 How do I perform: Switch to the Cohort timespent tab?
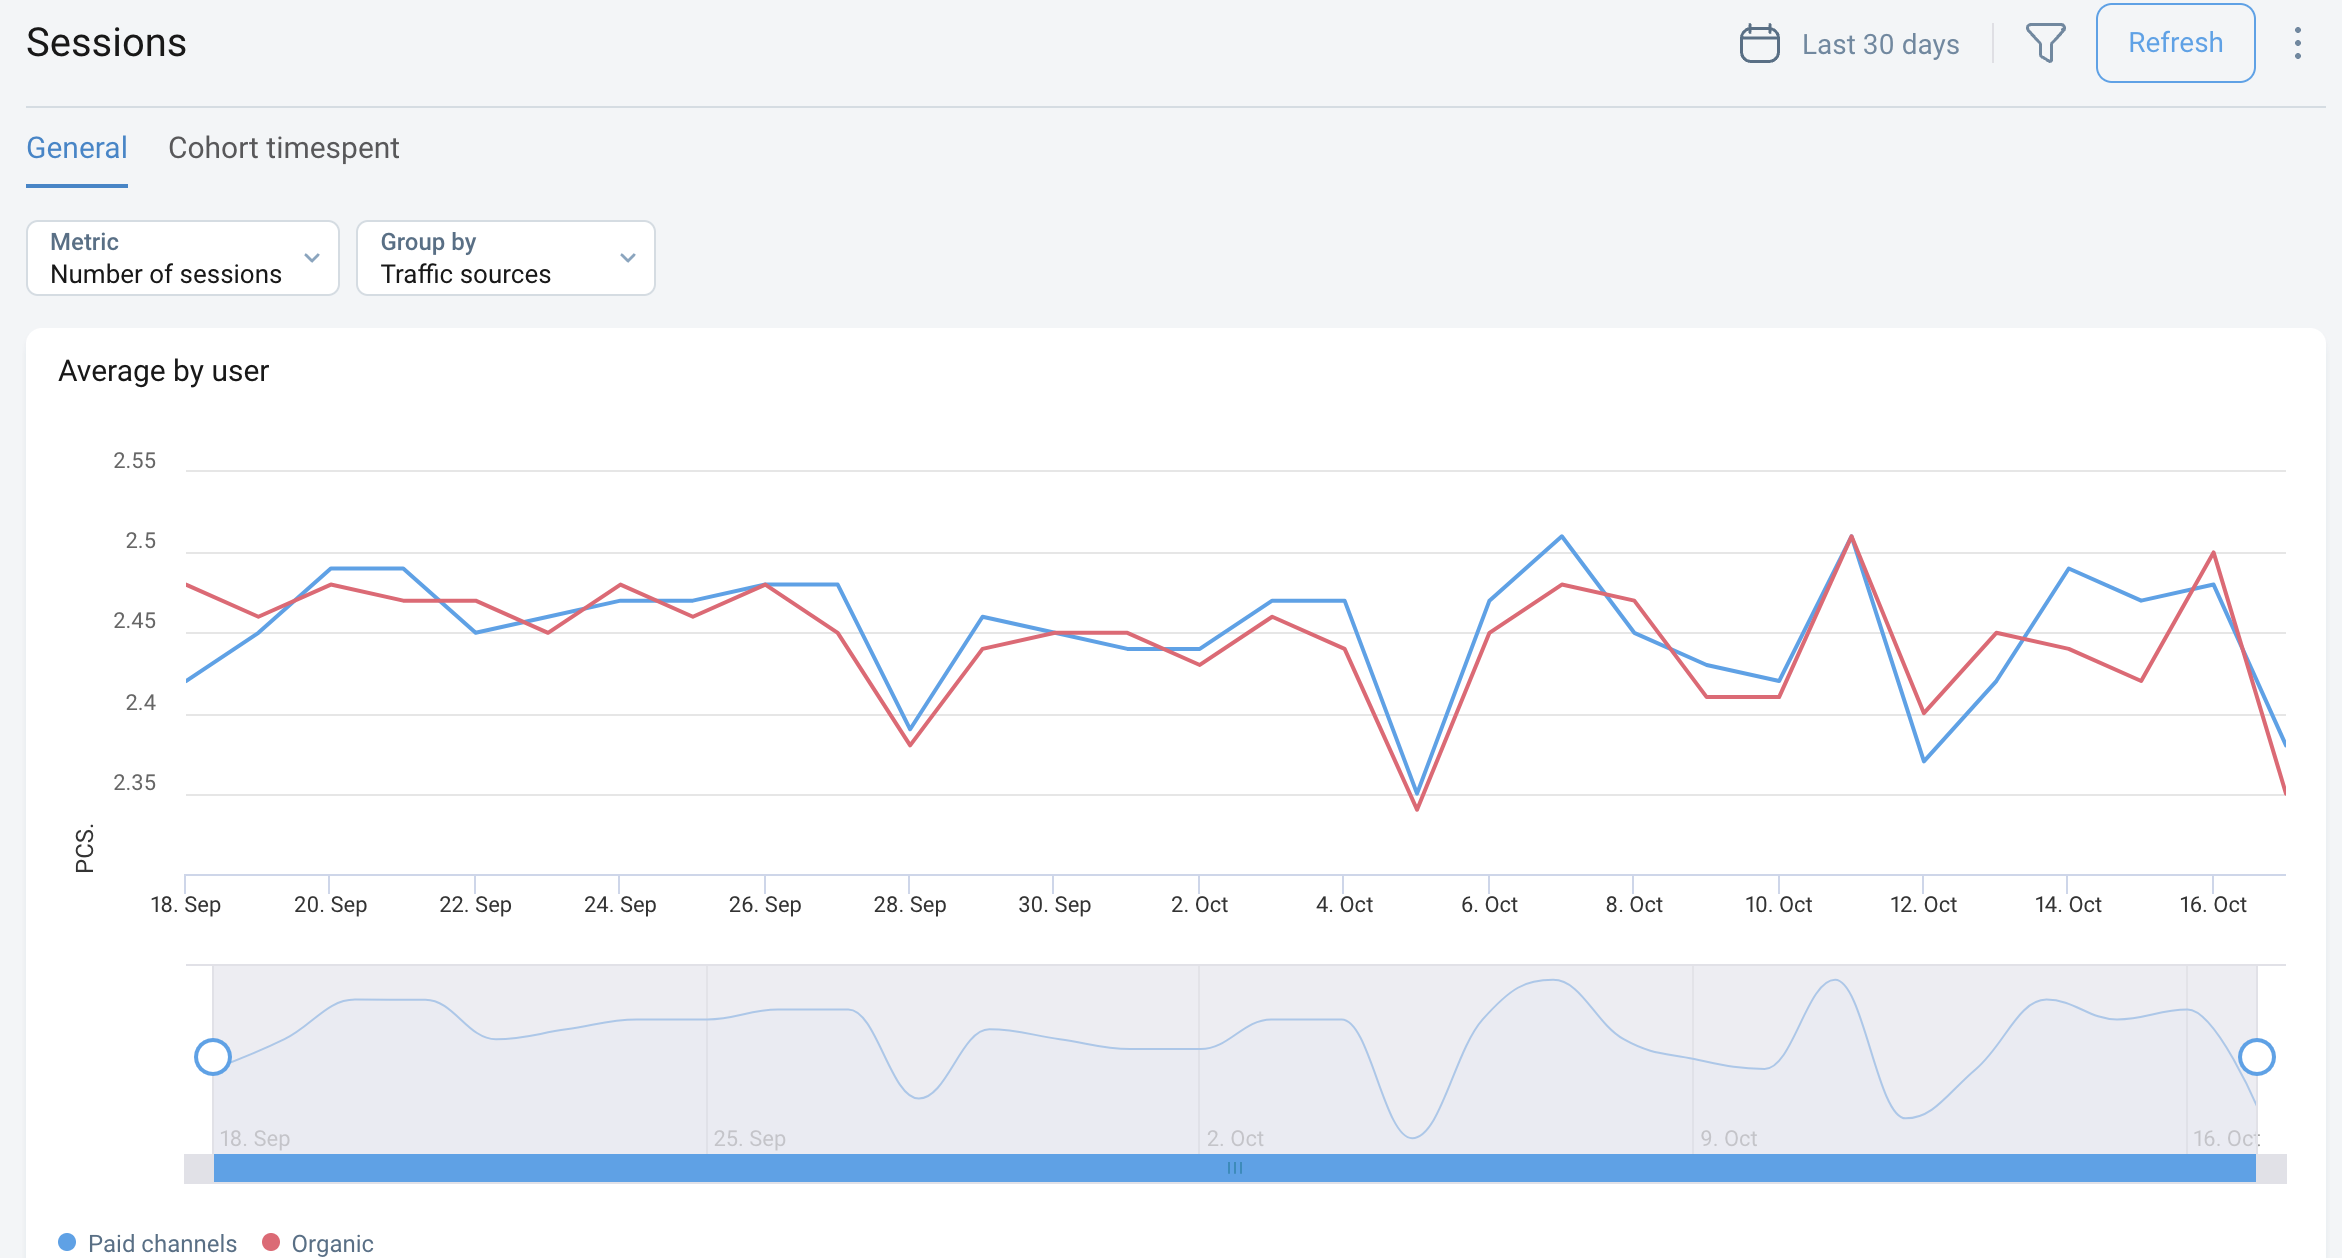[x=283, y=148]
